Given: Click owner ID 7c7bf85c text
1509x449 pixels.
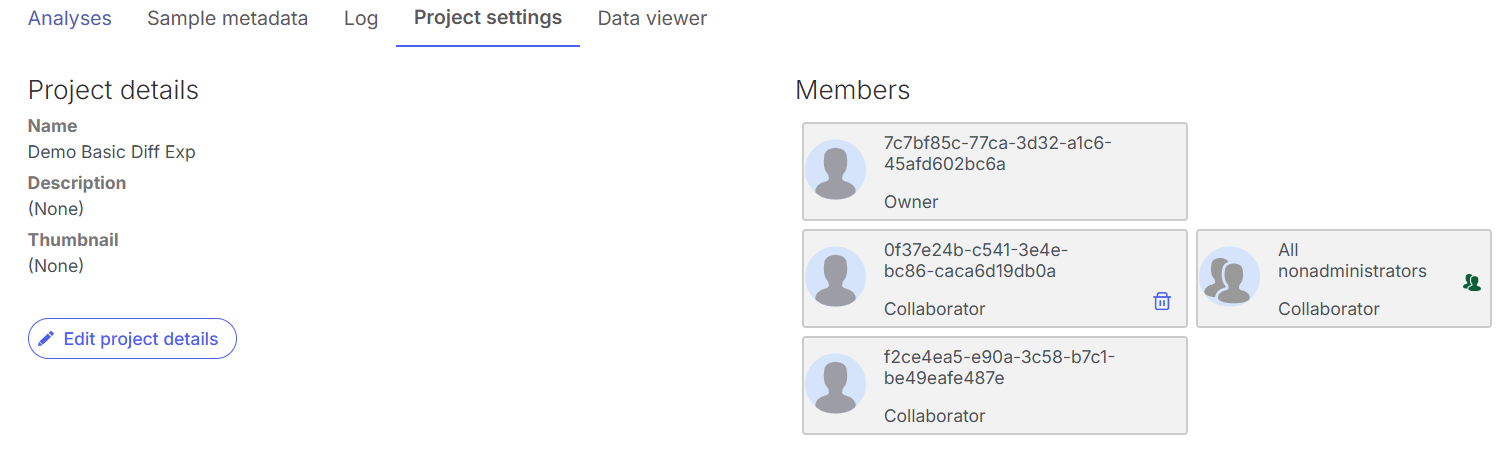Looking at the screenshot, I should (997, 153).
